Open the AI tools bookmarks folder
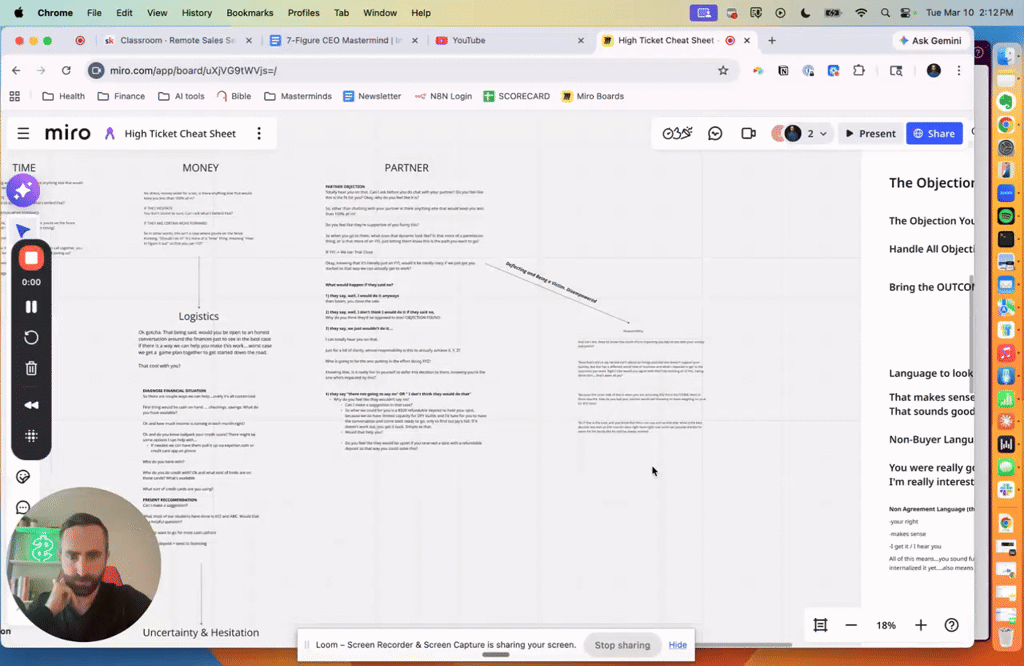This screenshot has height=666, width=1024. point(181,96)
